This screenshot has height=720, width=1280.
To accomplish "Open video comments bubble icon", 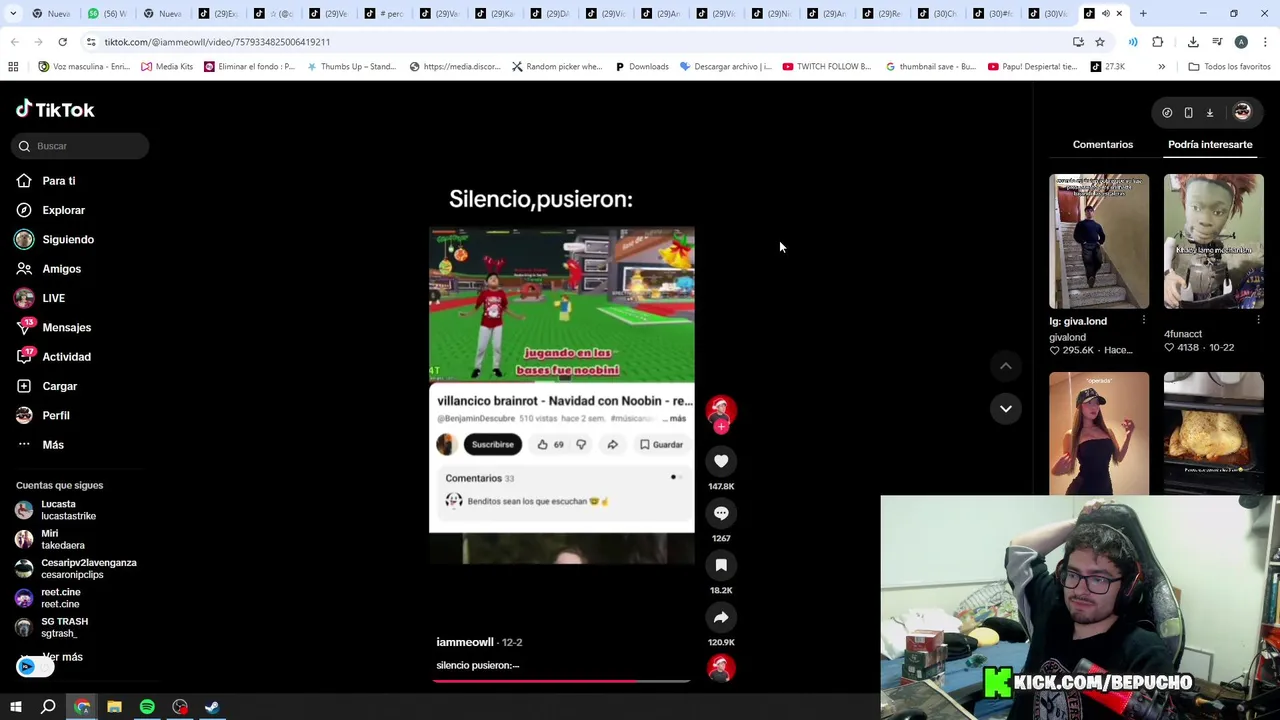I will click(x=721, y=513).
